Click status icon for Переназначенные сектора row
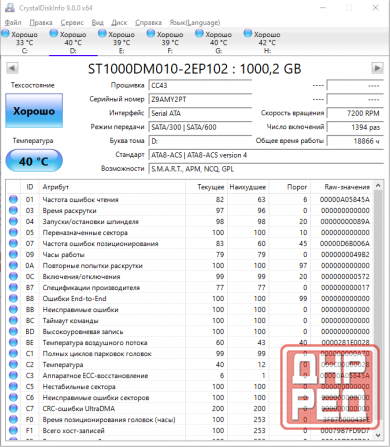Image resolution: width=390 pixels, height=447 pixels. [13, 232]
